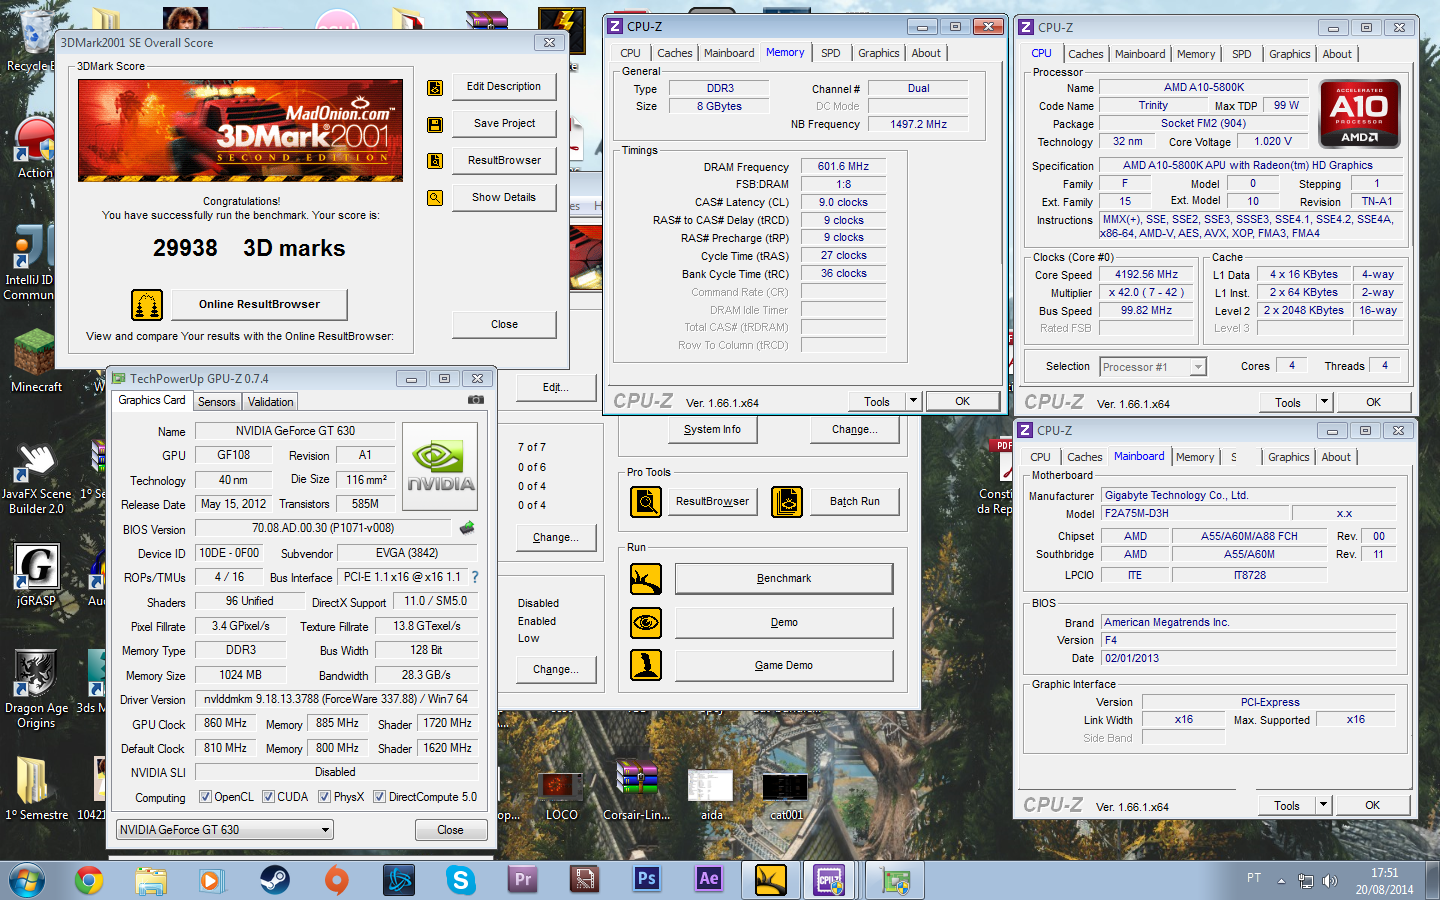Open Skype from the taskbar
This screenshot has width=1440, height=900.
click(x=460, y=880)
